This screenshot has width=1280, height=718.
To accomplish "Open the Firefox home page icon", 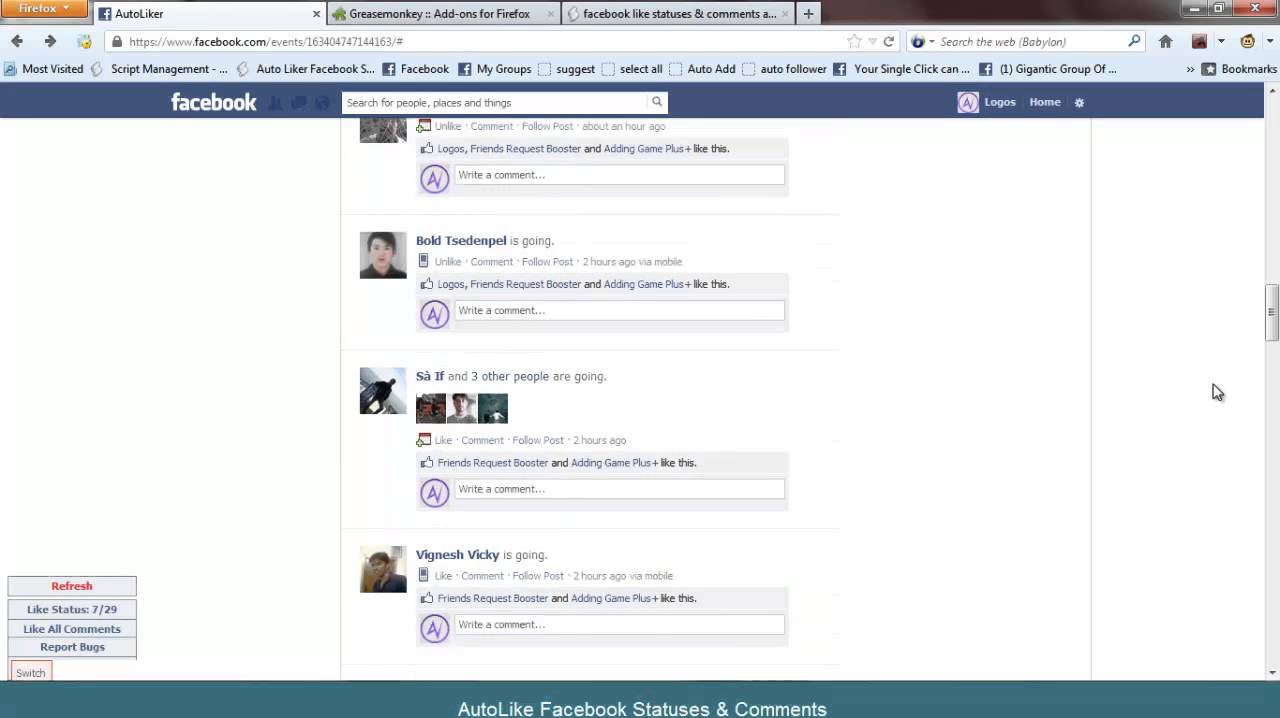I will click(x=1165, y=41).
